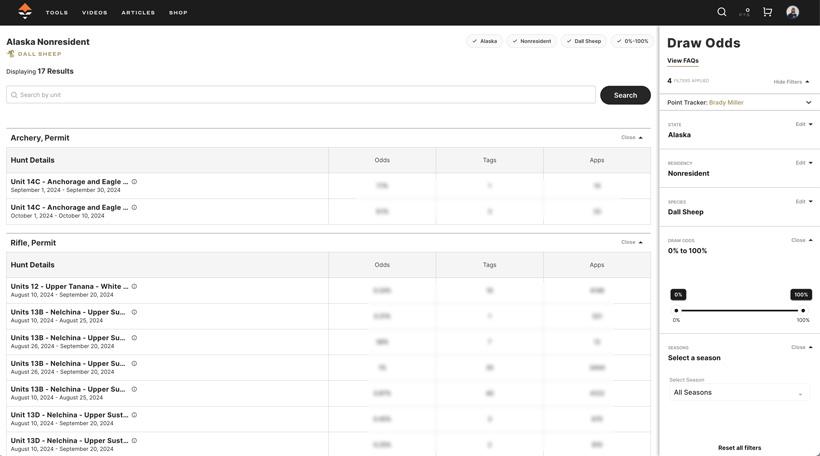Info icon for Units 12 Upper Tanana hunt
This screenshot has height=456, width=820.
tap(134, 287)
